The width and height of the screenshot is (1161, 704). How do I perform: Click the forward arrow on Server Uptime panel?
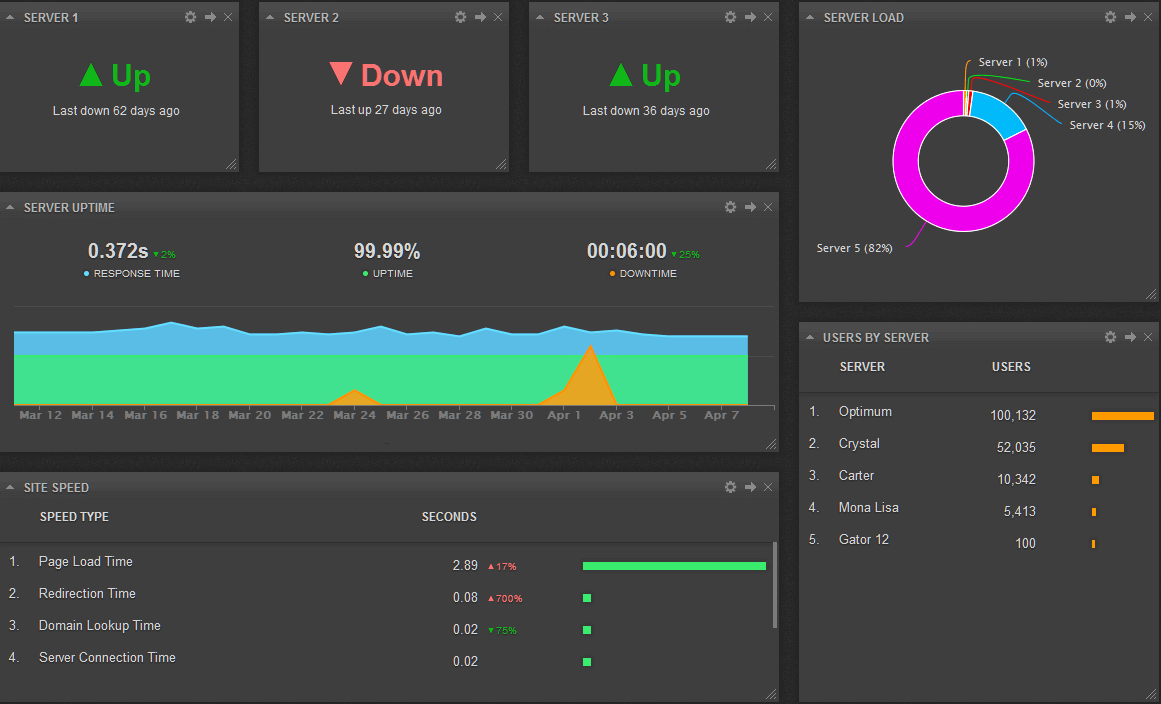click(x=750, y=207)
